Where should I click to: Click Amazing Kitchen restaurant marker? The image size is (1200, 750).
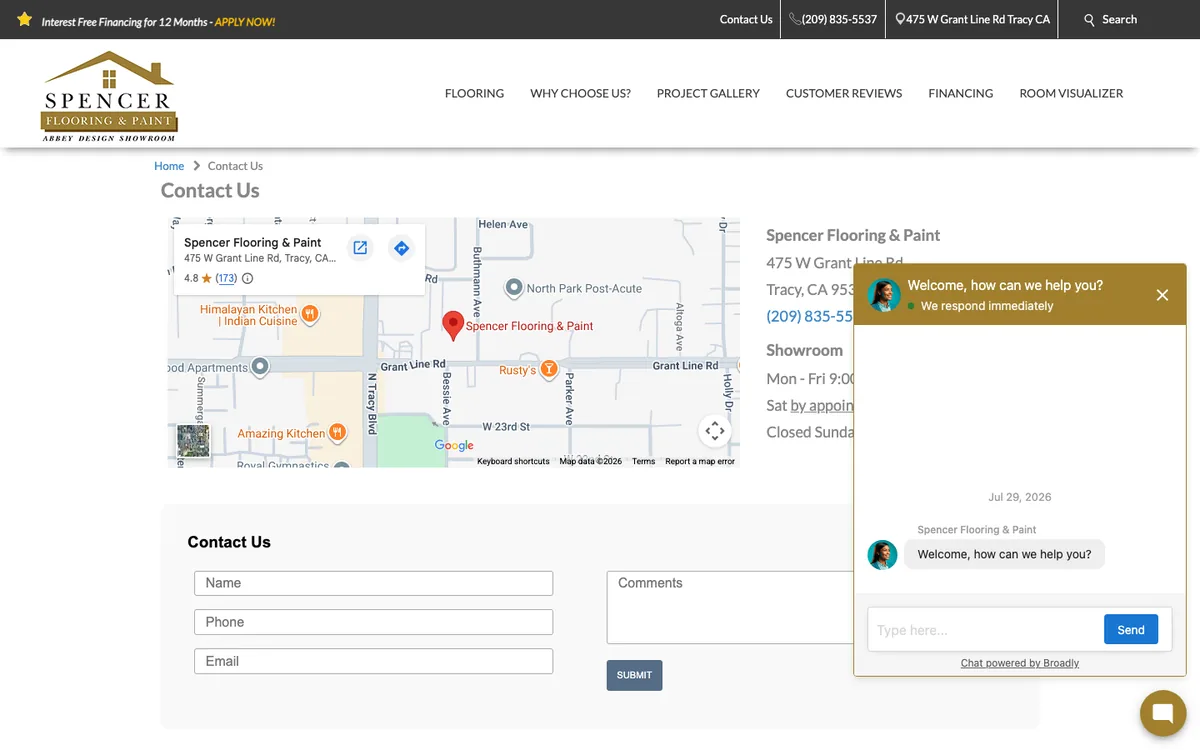coord(337,433)
